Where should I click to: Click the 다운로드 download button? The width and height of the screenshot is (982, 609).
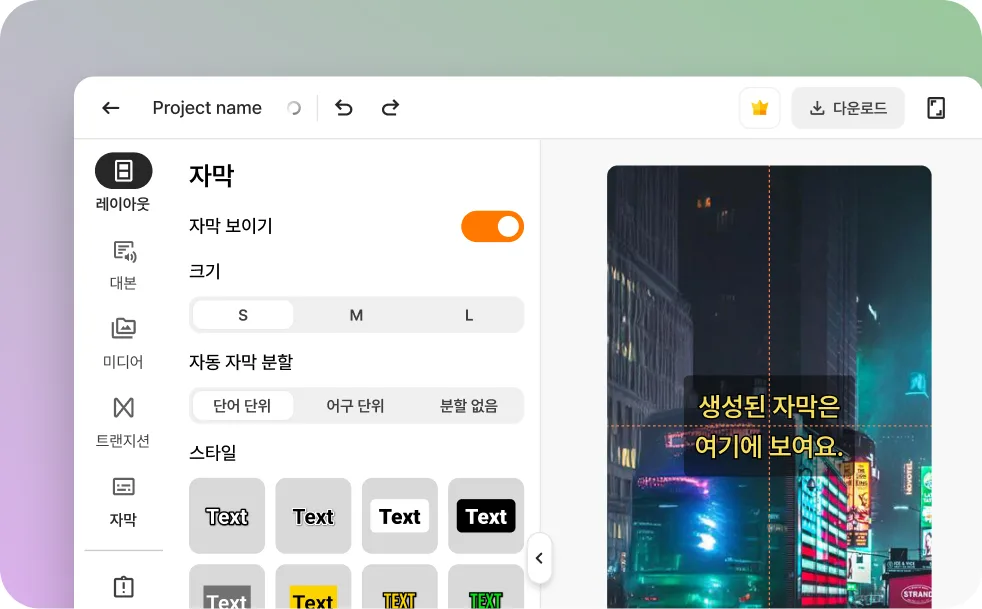(848, 108)
